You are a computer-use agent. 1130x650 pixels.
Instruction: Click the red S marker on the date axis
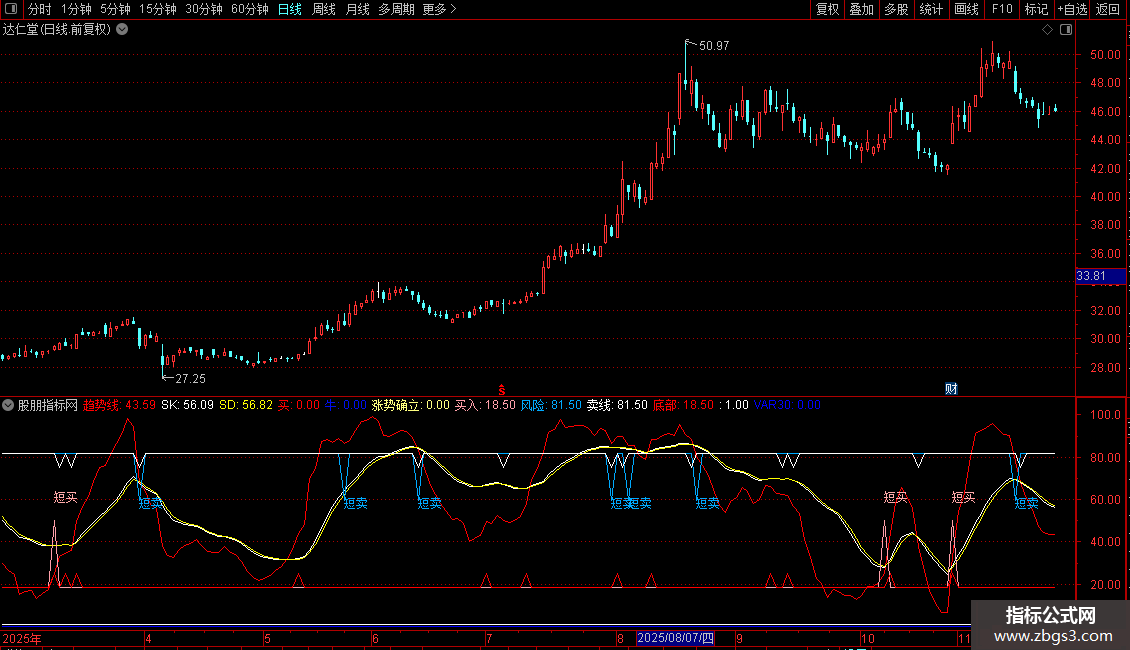pyautogui.click(x=502, y=390)
